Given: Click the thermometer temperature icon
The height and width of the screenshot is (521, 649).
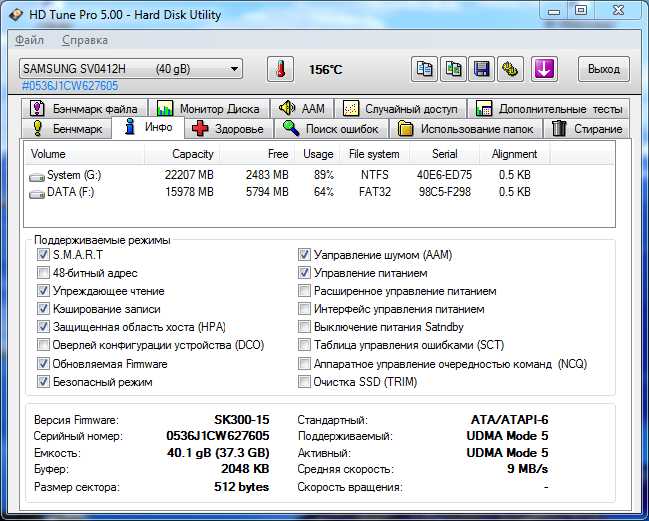Looking at the screenshot, I should (x=280, y=69).
